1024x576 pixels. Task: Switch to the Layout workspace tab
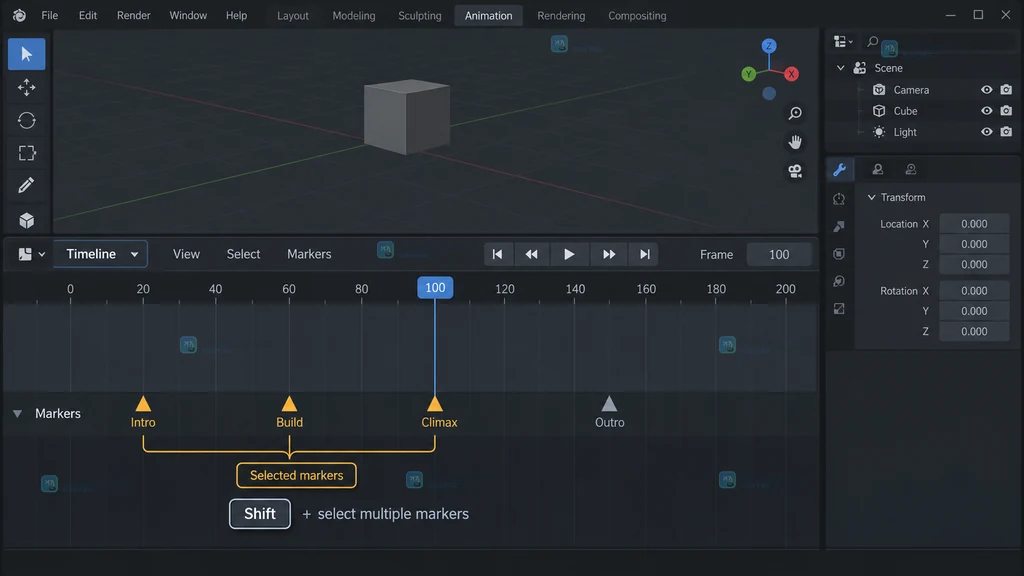[x=293, y=16]
